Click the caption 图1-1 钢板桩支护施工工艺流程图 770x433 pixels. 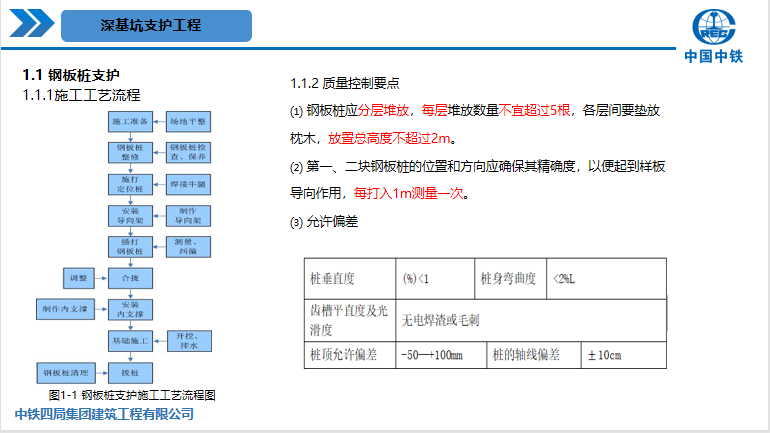132,395
